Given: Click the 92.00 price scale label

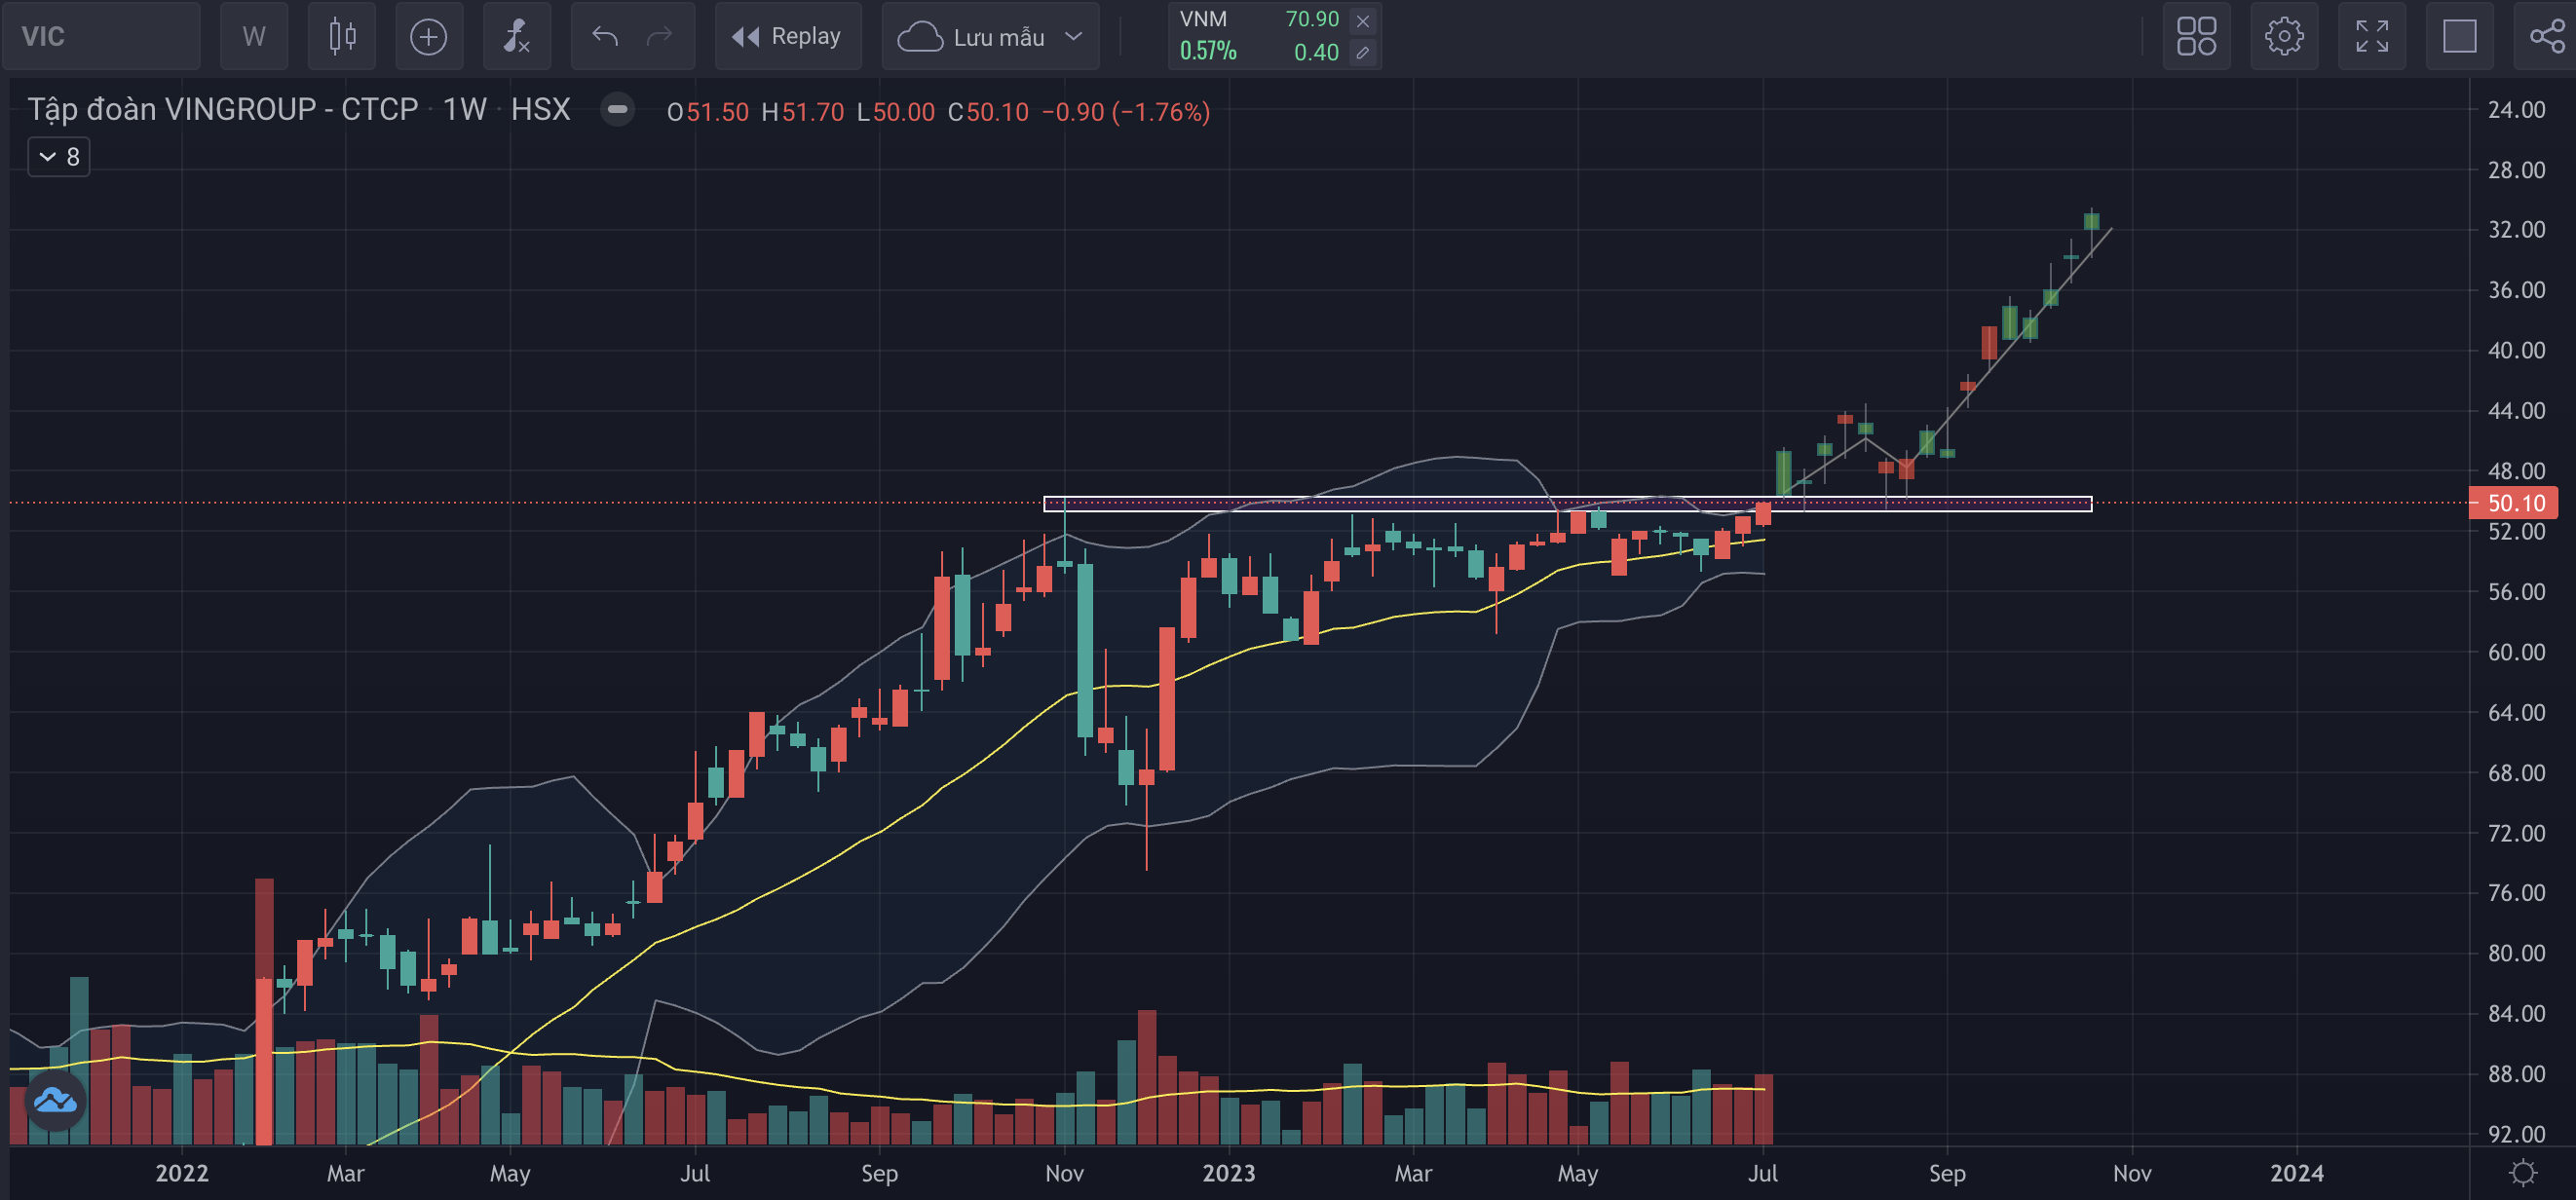Looking at the screenshot, I should click(2516, 1134).
